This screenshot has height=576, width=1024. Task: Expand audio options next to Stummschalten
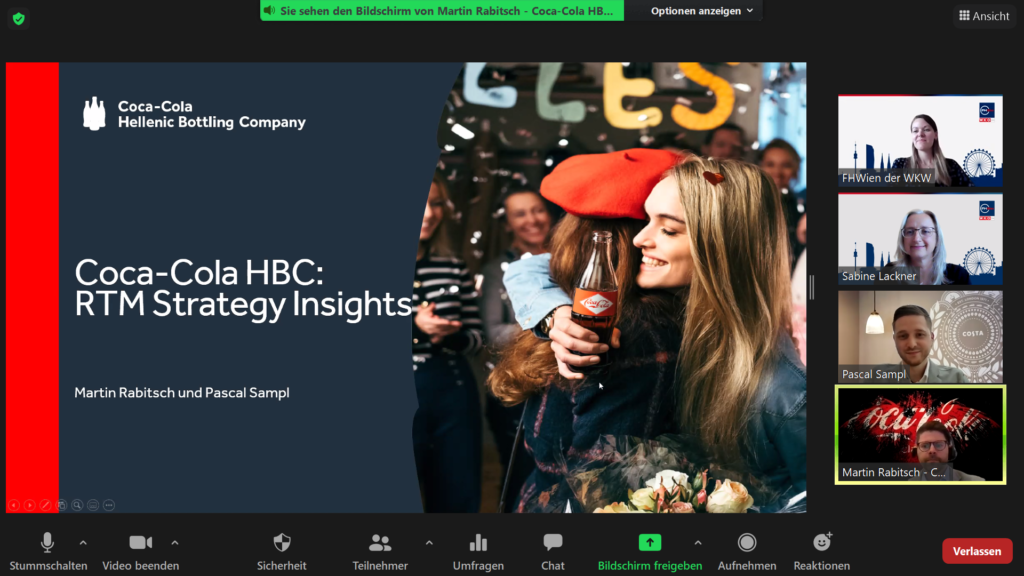click(83, 543)
